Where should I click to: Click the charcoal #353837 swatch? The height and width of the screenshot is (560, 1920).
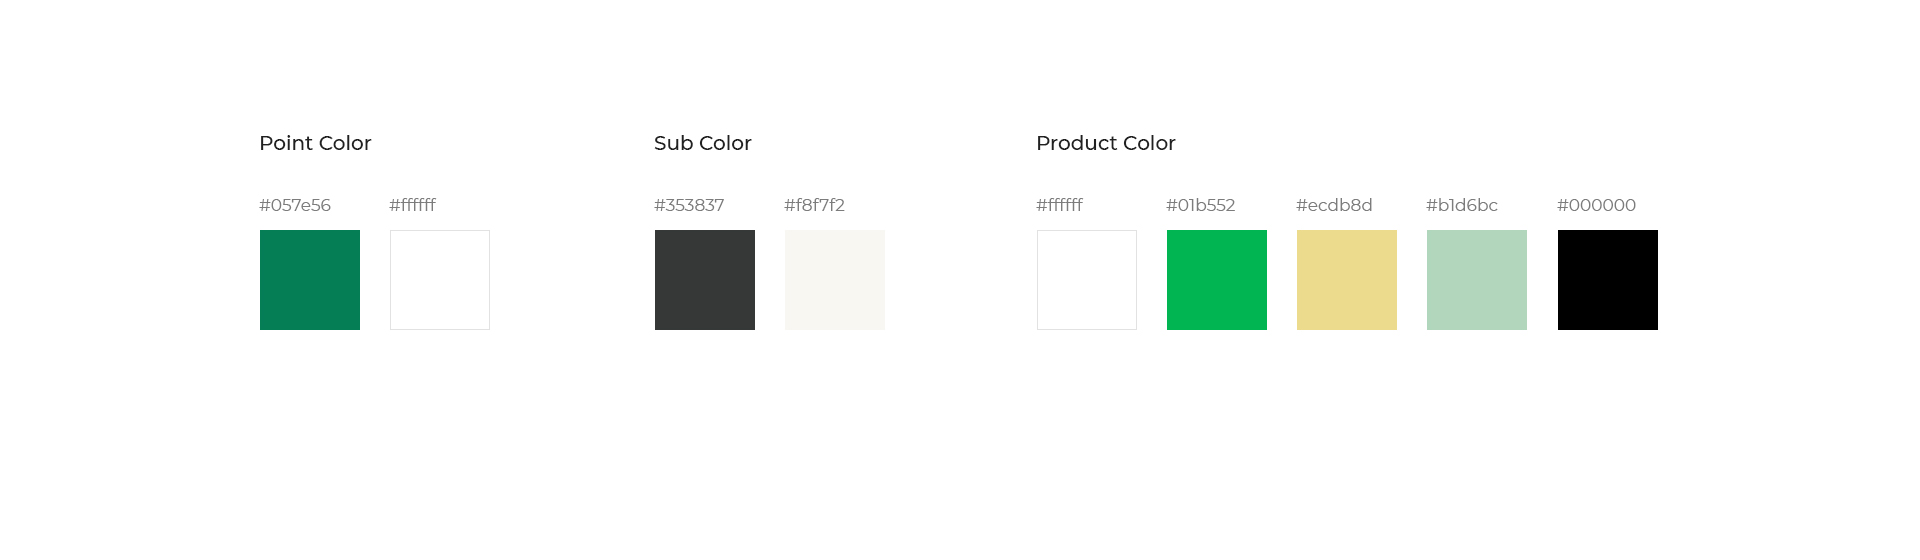click(705, 280)
